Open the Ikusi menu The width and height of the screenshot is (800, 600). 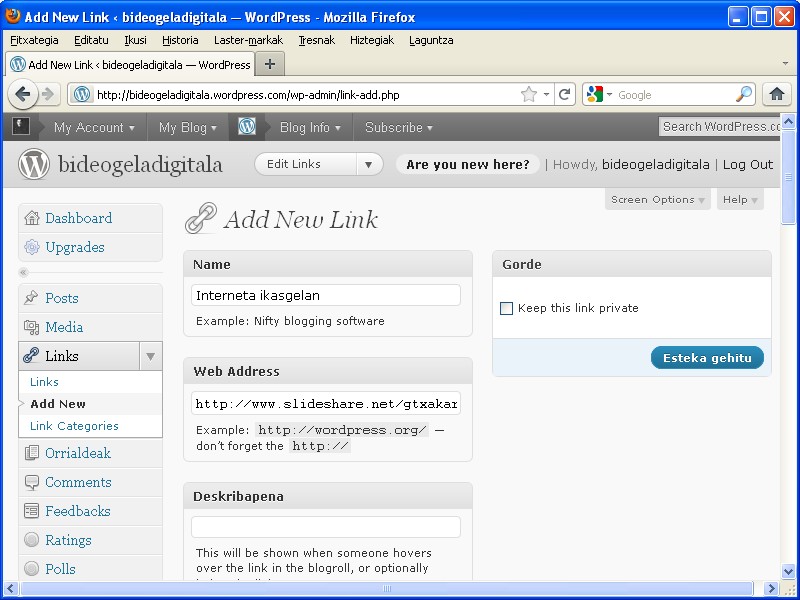coord(135,40)
